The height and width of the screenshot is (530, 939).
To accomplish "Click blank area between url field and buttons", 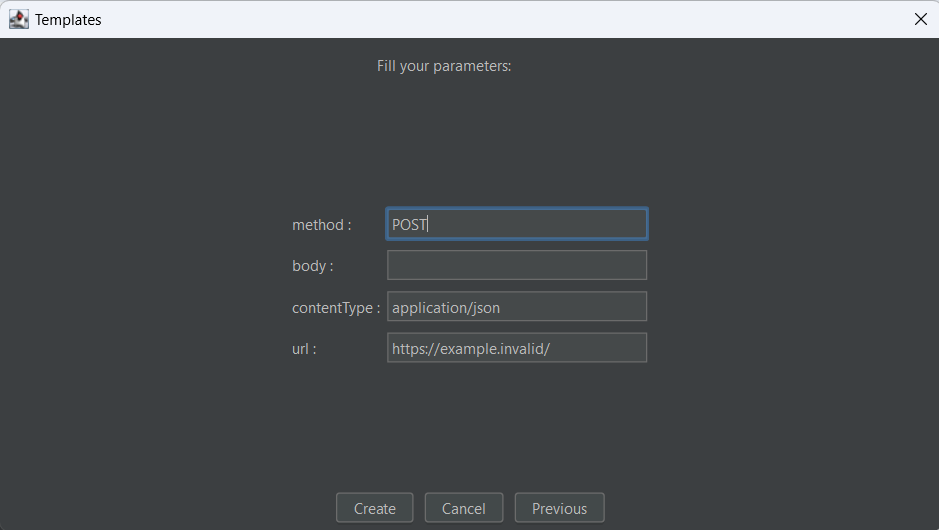I will point(470,425).
